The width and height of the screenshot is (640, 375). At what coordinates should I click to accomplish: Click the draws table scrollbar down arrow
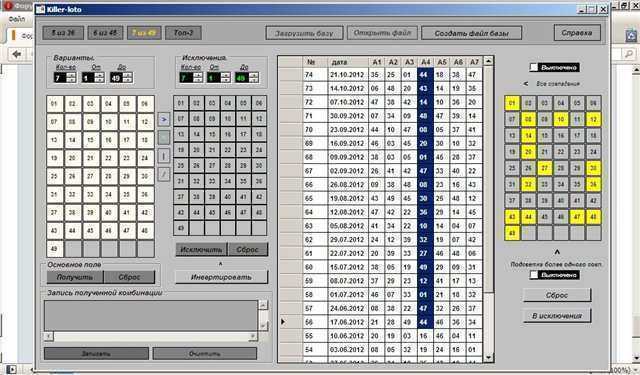tap(488, 358)
